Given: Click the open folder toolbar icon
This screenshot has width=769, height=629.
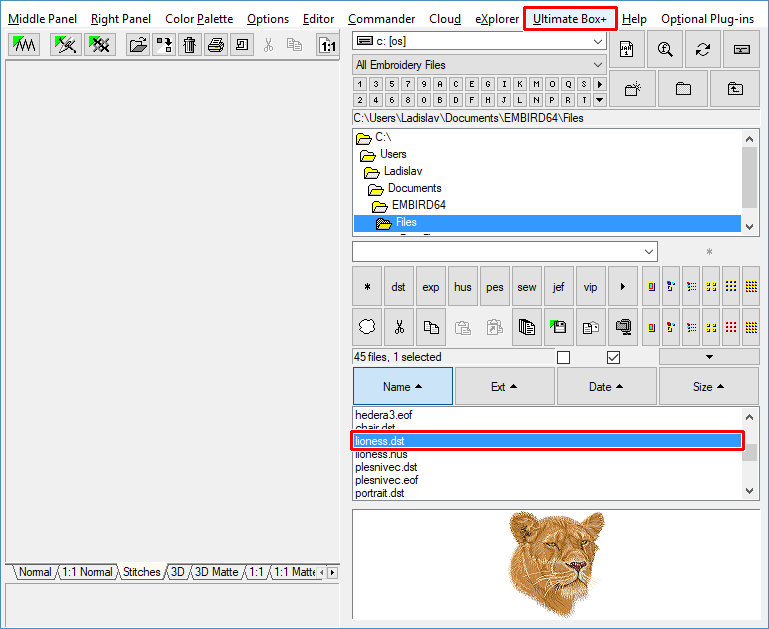Looking at the screenshot, I should tap(138, 45).
